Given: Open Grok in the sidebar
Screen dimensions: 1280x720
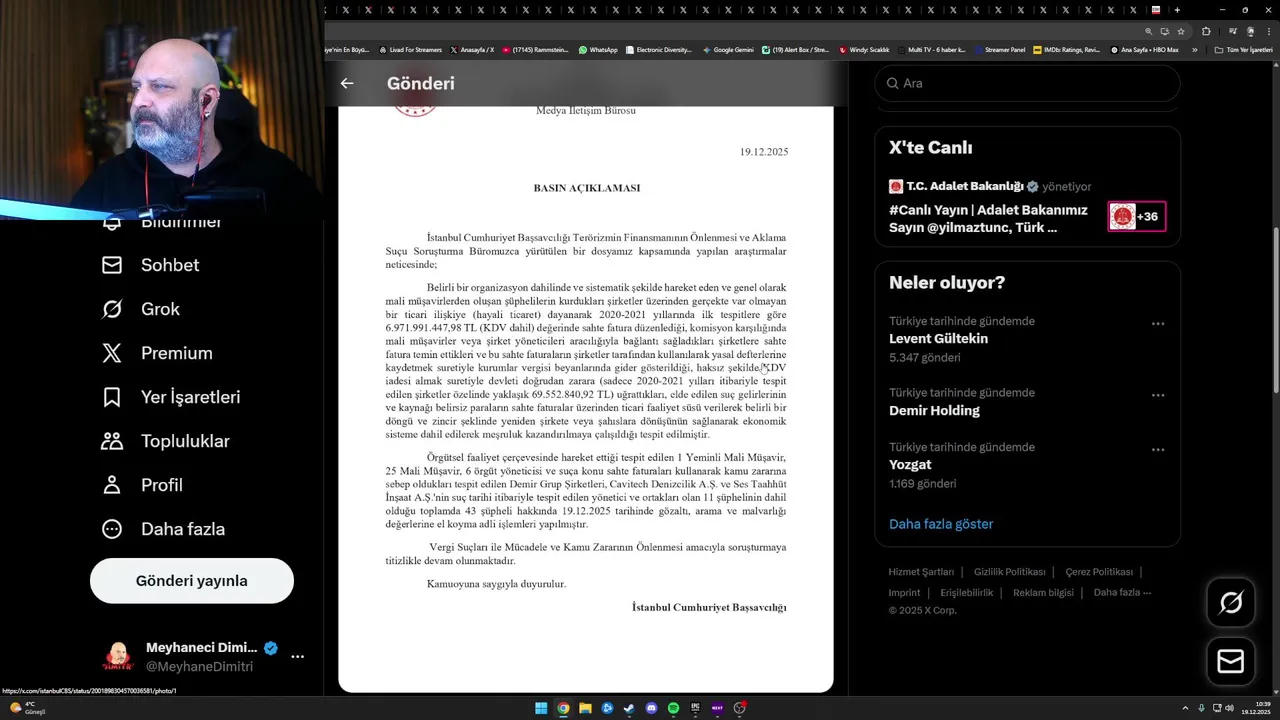Looking at the screenshot, I should [x=141, y=309].
